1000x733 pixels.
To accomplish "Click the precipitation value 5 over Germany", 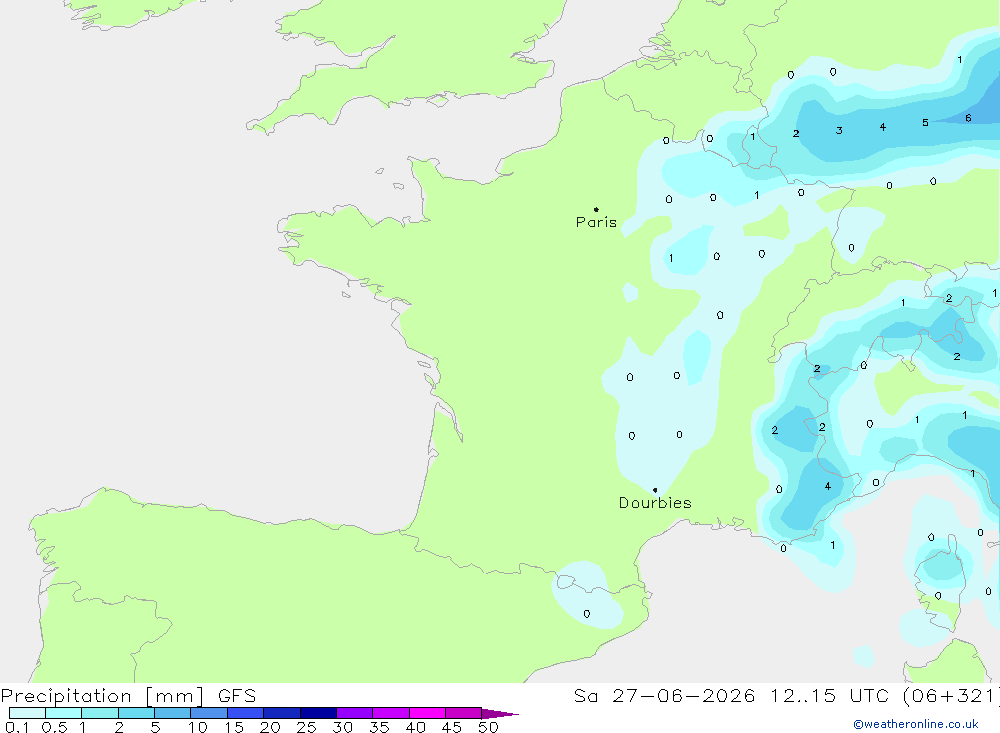I will click(x=925, y=122).
